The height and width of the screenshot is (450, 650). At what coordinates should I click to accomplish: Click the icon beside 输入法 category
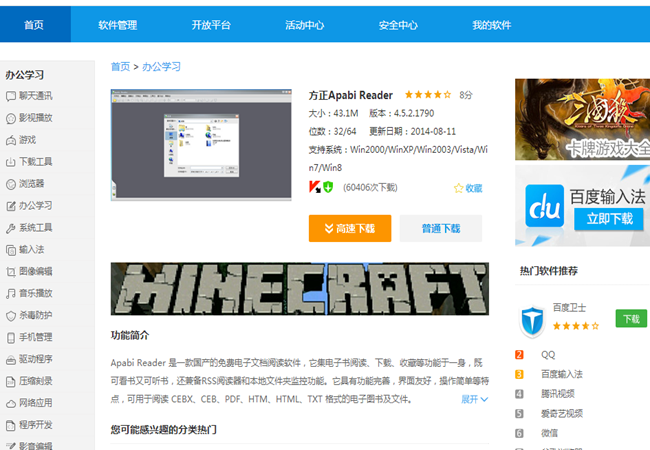[11, 250]
